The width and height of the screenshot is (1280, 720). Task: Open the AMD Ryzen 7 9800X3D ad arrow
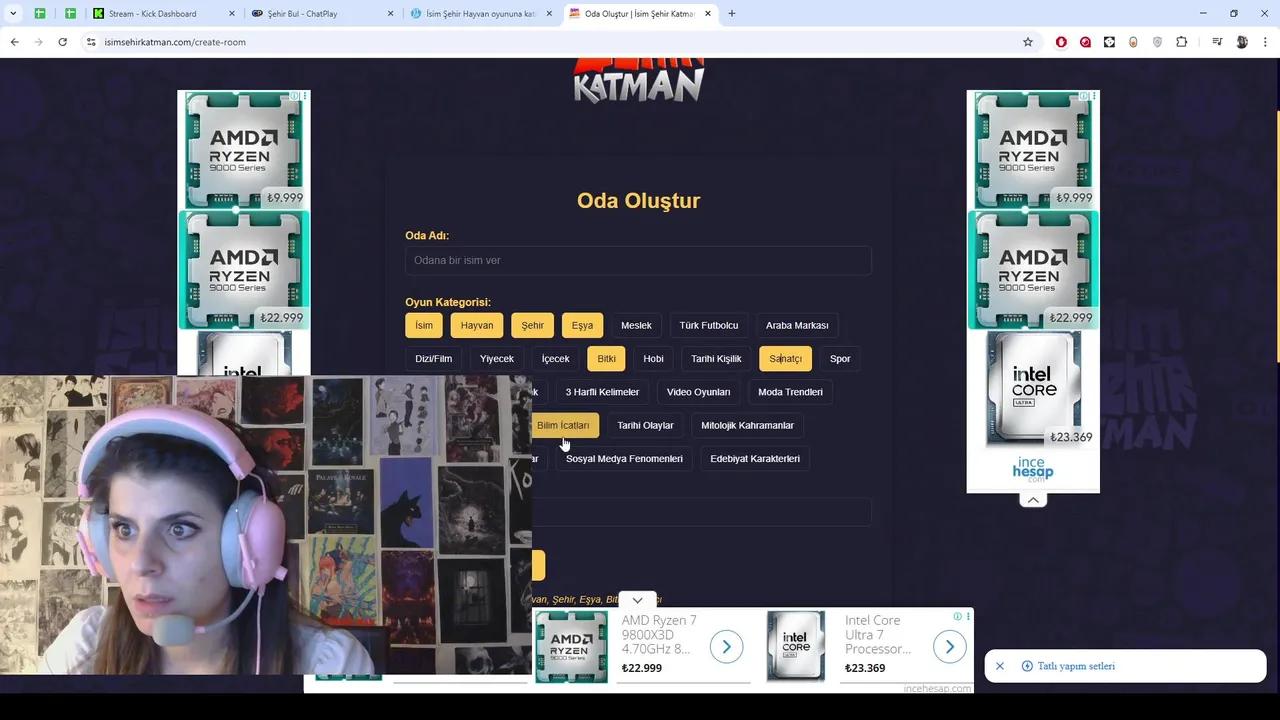[x=727, y=647]
